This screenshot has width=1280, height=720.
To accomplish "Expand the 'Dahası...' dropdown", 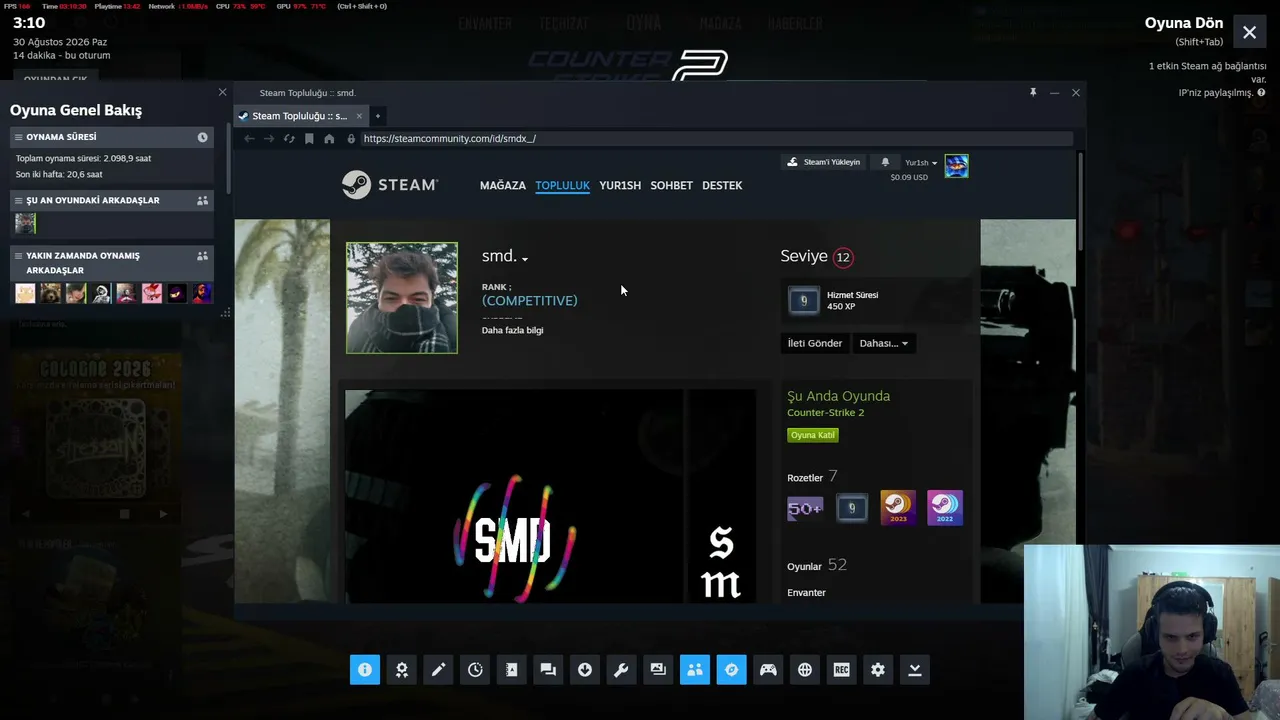I will 883,343.
